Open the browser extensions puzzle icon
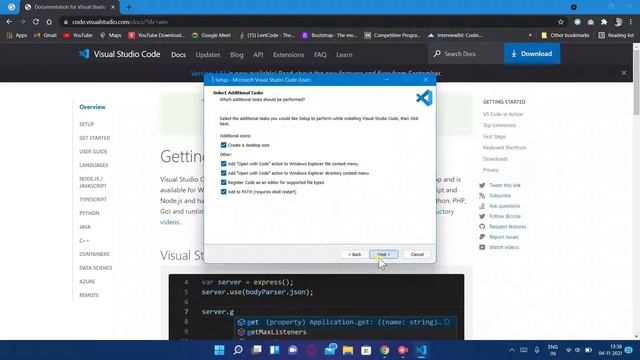Image resolution: width=640 pixels, height=360 pixels. click(604, 22)
